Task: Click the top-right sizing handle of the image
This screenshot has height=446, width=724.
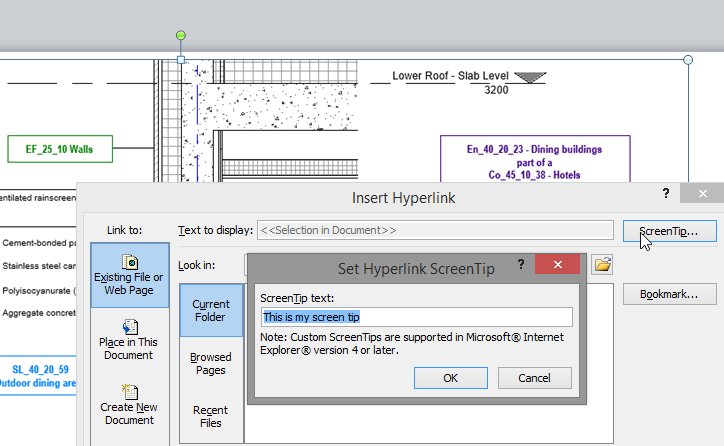Action: coord(688,60)
